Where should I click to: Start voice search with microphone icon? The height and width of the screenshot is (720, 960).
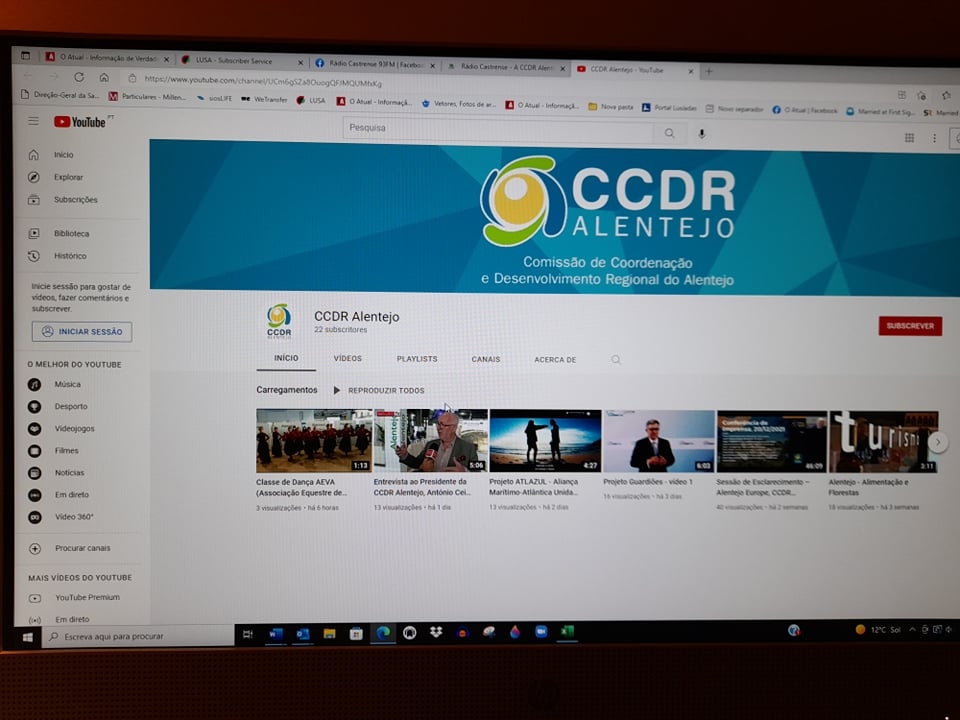click(x=702, y=133)
